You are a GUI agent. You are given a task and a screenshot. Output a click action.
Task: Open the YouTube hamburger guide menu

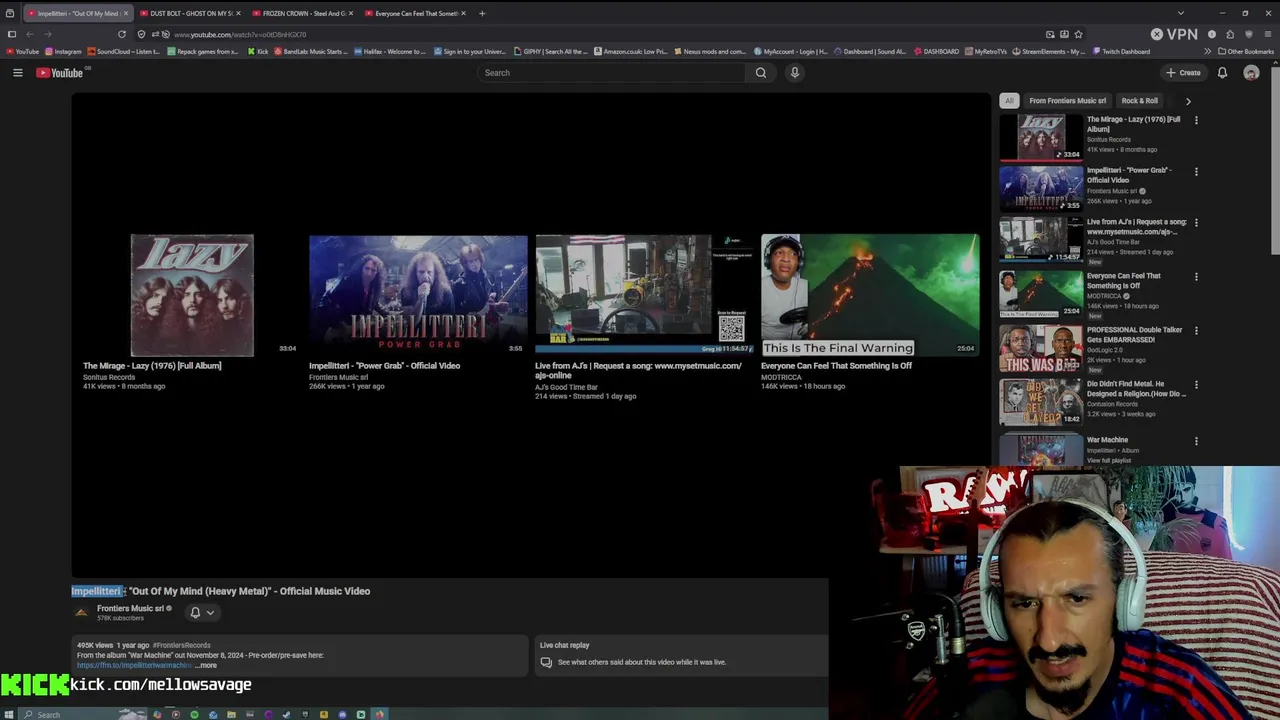pos(17,73)
